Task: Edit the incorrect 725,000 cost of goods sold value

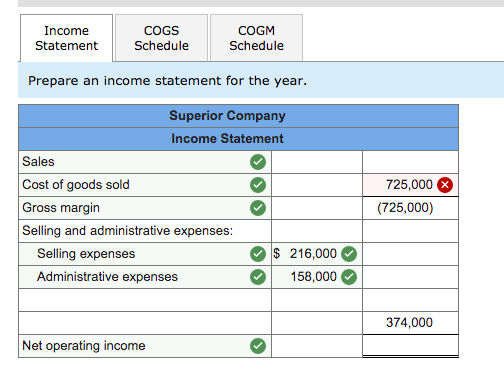Action: (x=410, y=185)
